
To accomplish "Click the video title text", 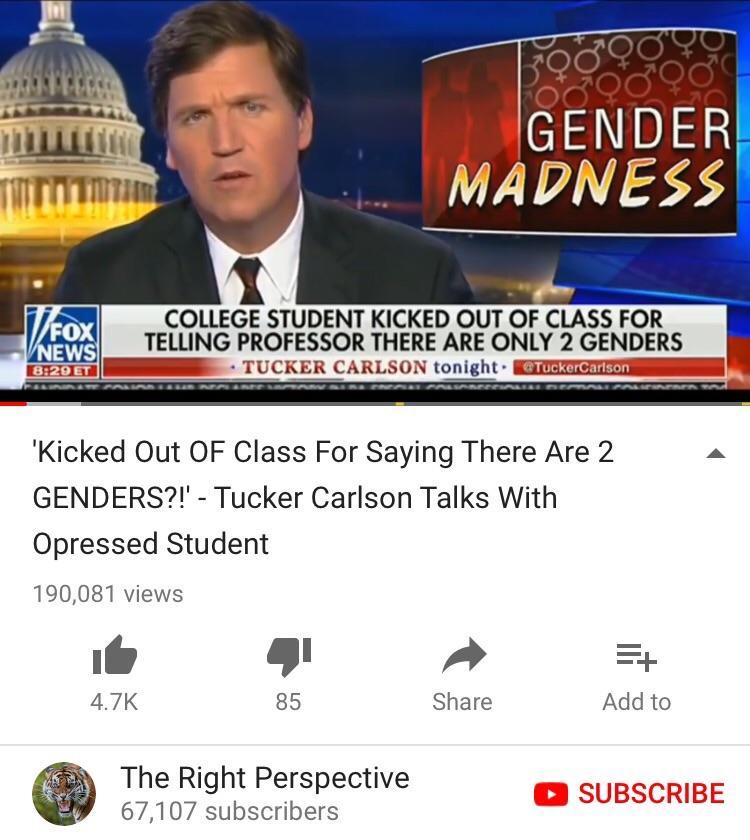I will click(x=323, y=498).
